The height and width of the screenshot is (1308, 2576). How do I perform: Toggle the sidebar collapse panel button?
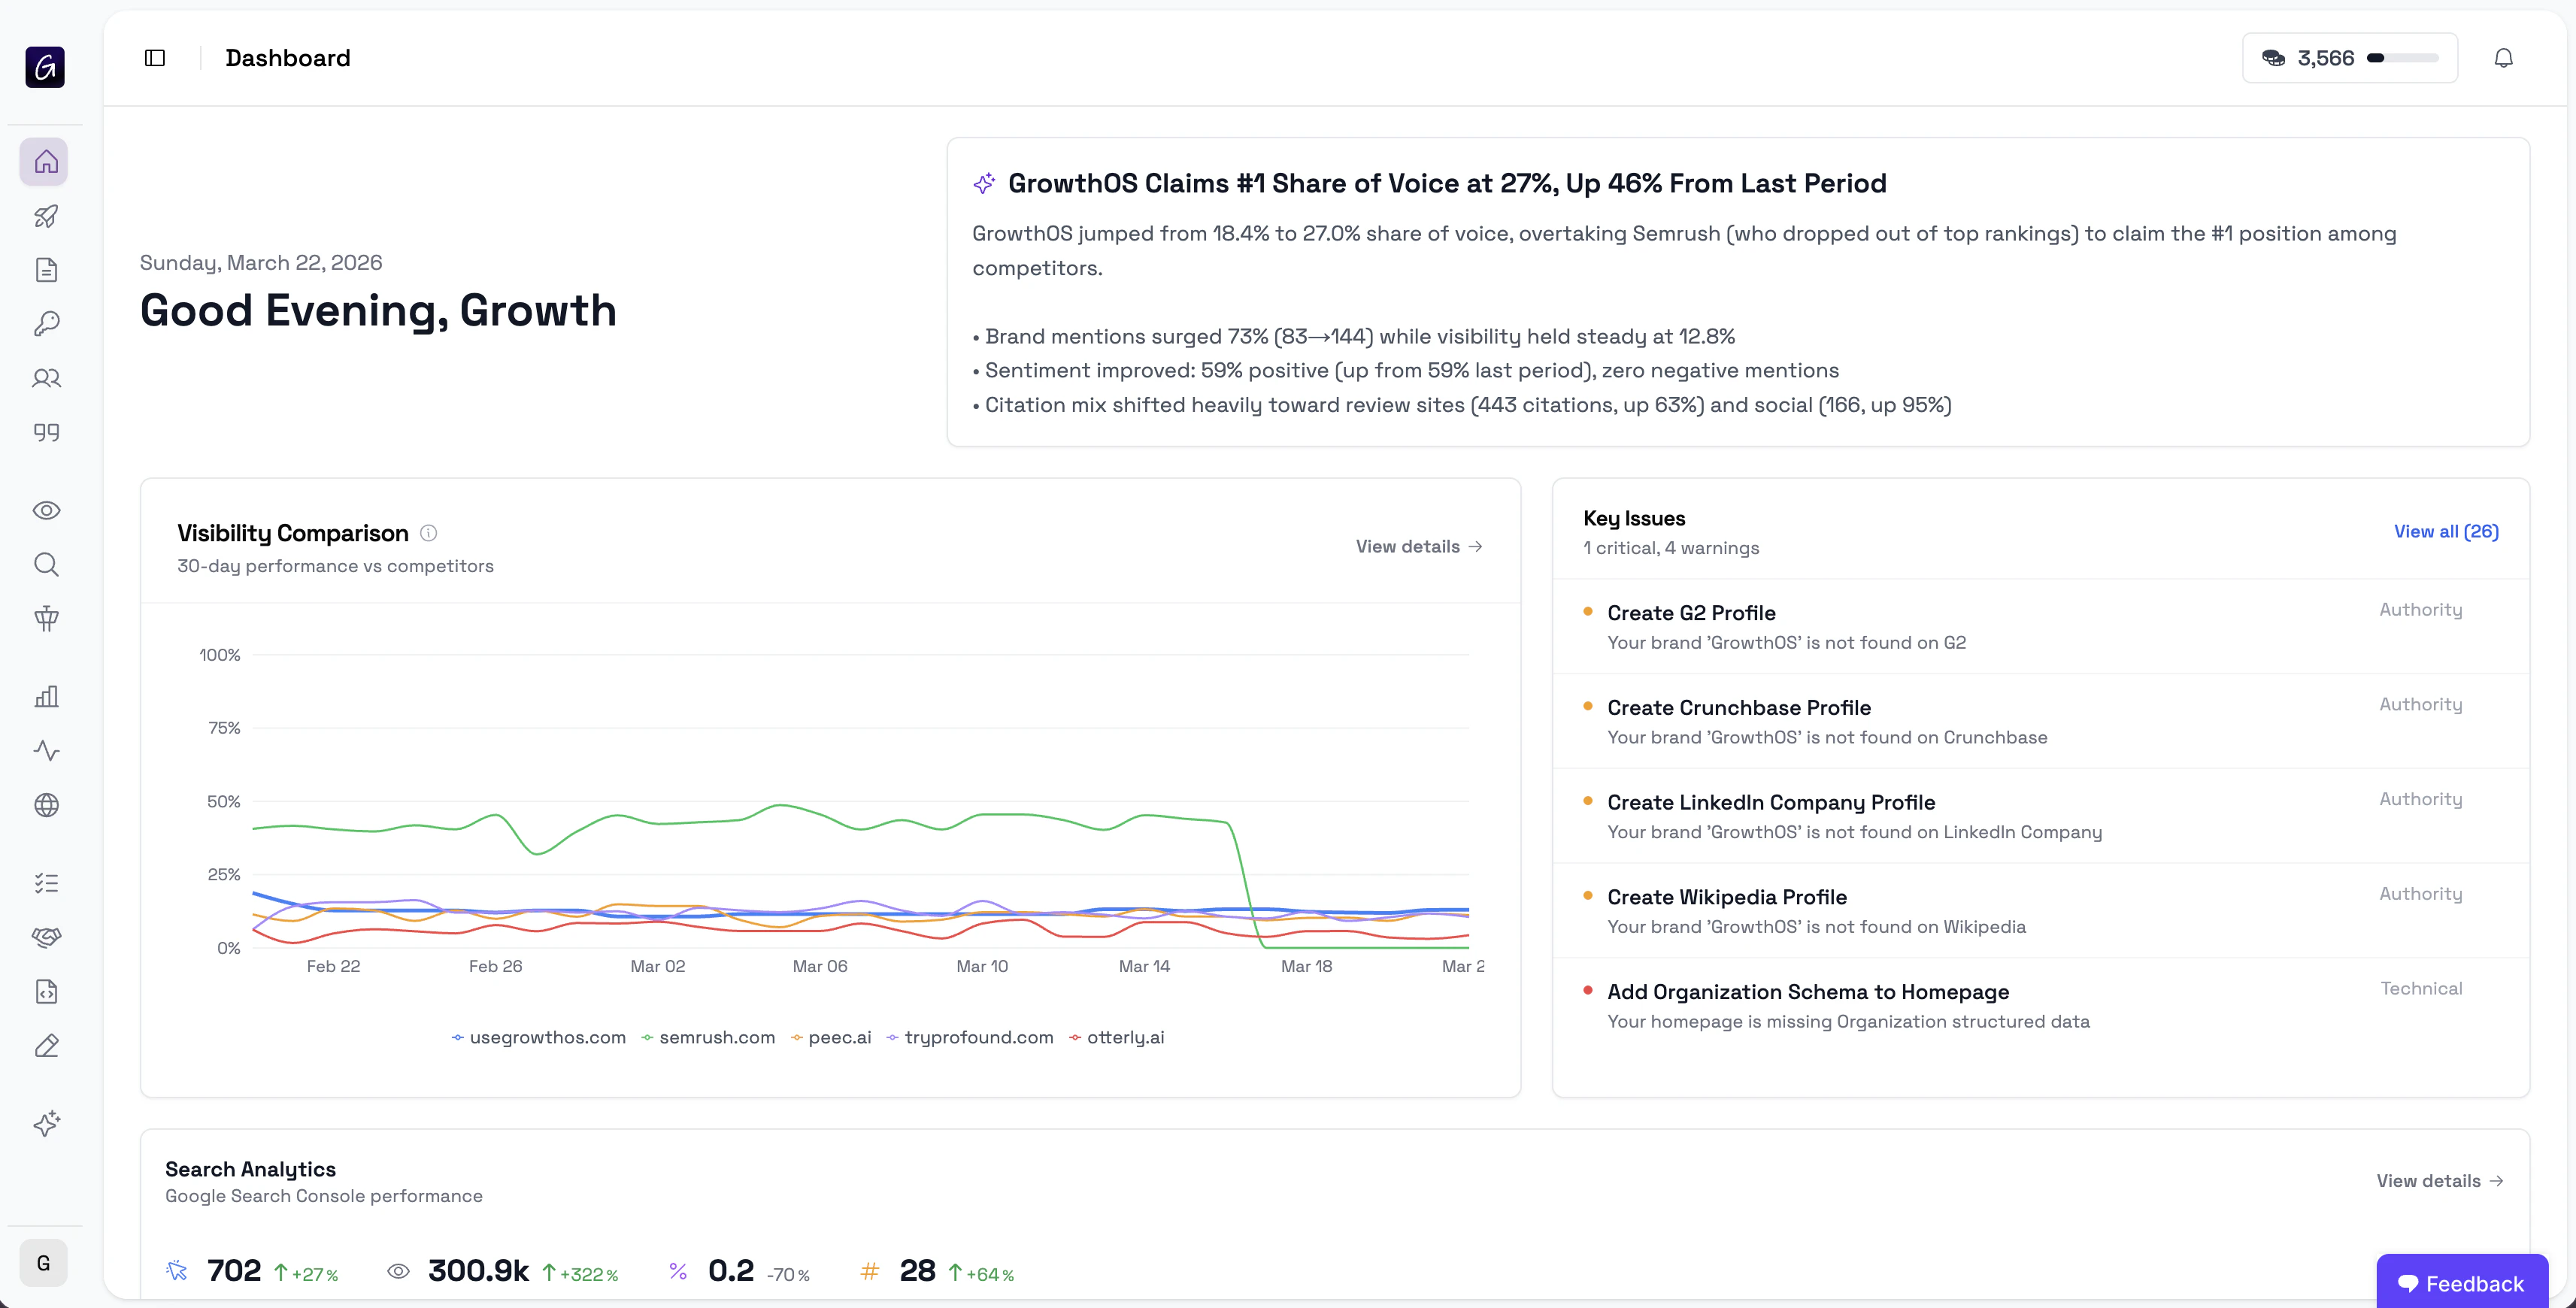tap(155, 58)
